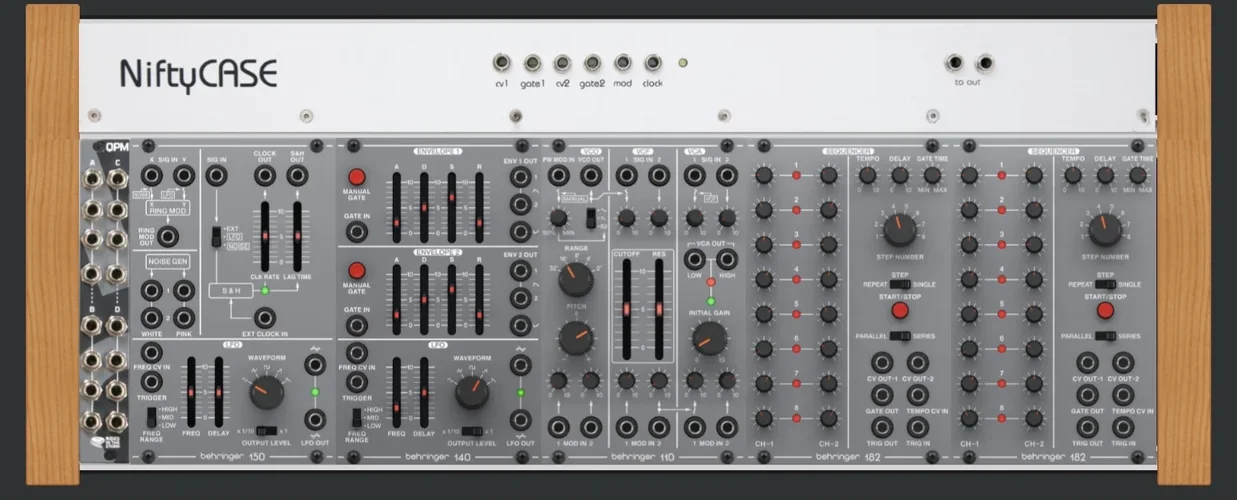
Task: Click the VCA OUT LOW jack
Action: [x=694, y=260]
